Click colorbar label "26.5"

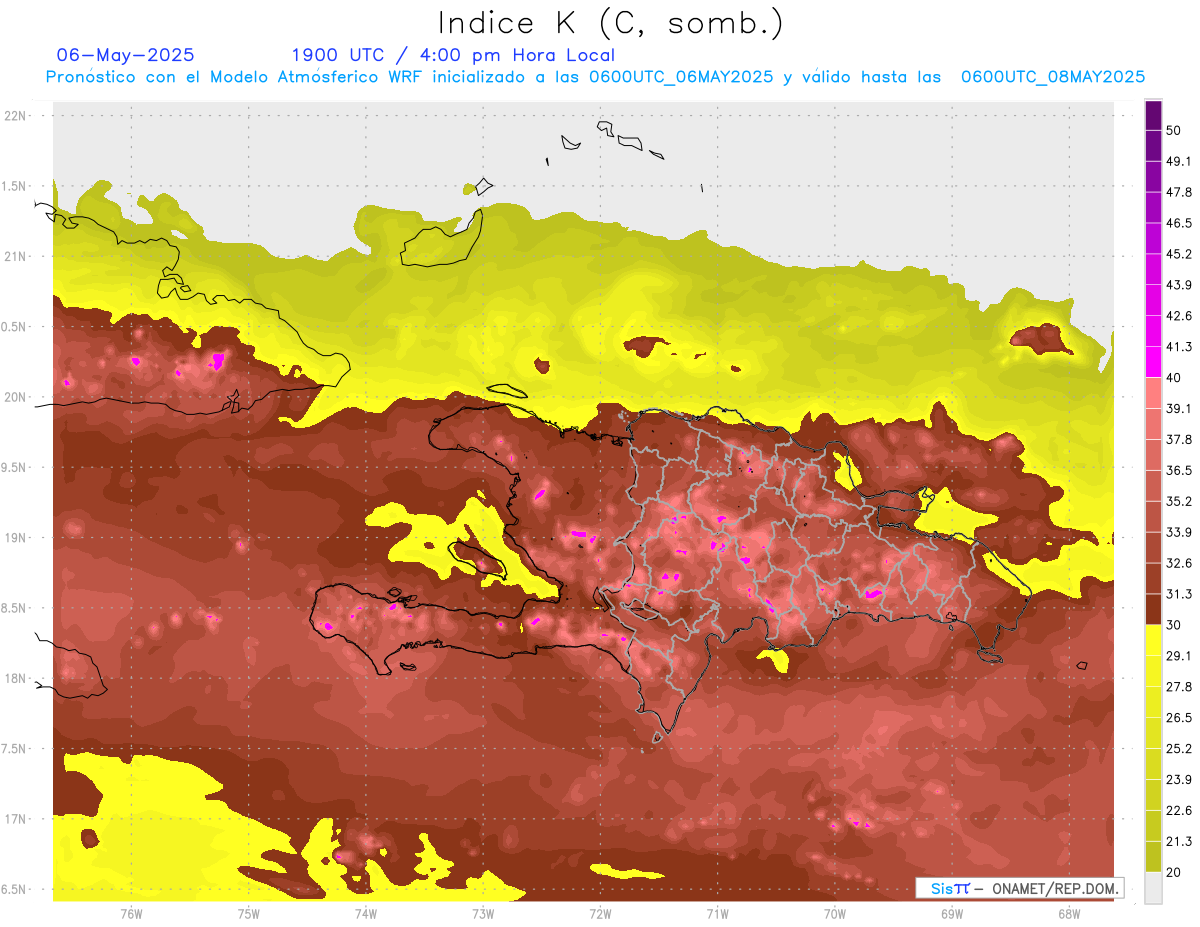tap(1179, 717)
